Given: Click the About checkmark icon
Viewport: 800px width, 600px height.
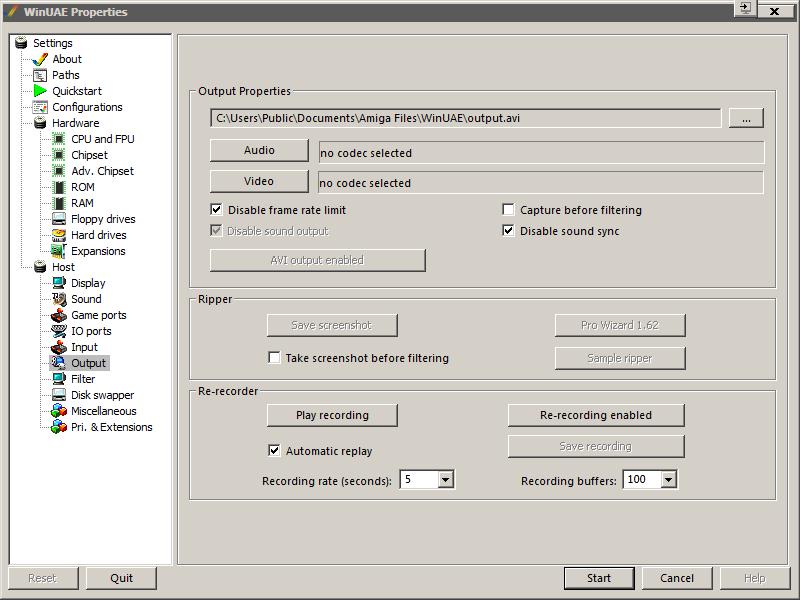Looking at the screenshot, I should (40, 59).
